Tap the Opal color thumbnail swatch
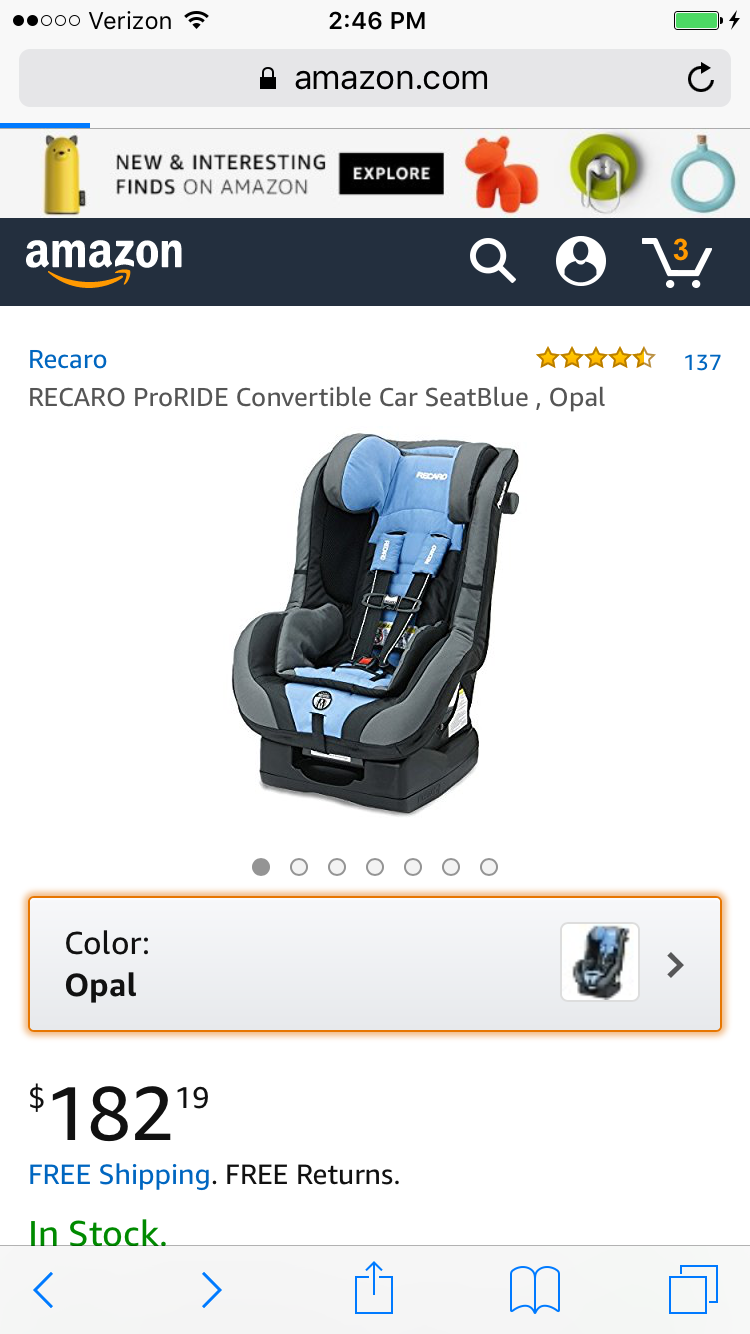This screenshot has width=750, height=1334. pos(600,962)
